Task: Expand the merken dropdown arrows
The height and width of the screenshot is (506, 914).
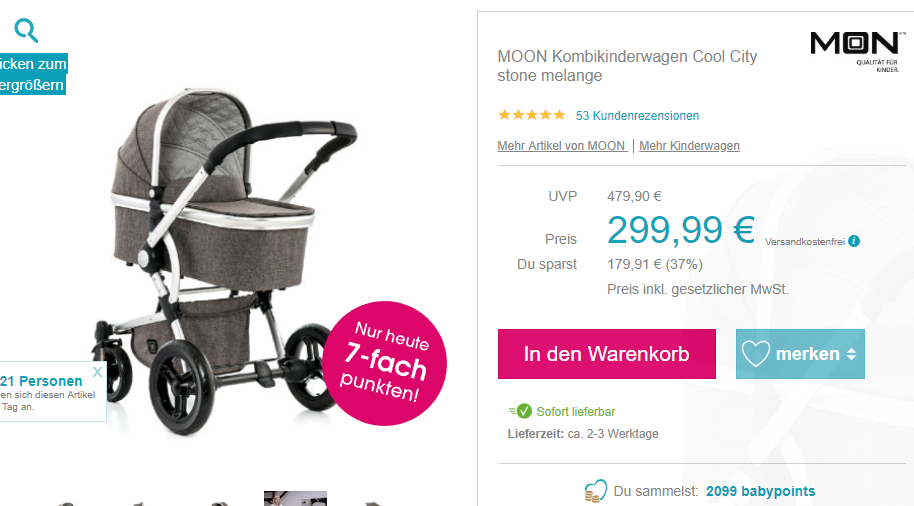Action: 851,354
